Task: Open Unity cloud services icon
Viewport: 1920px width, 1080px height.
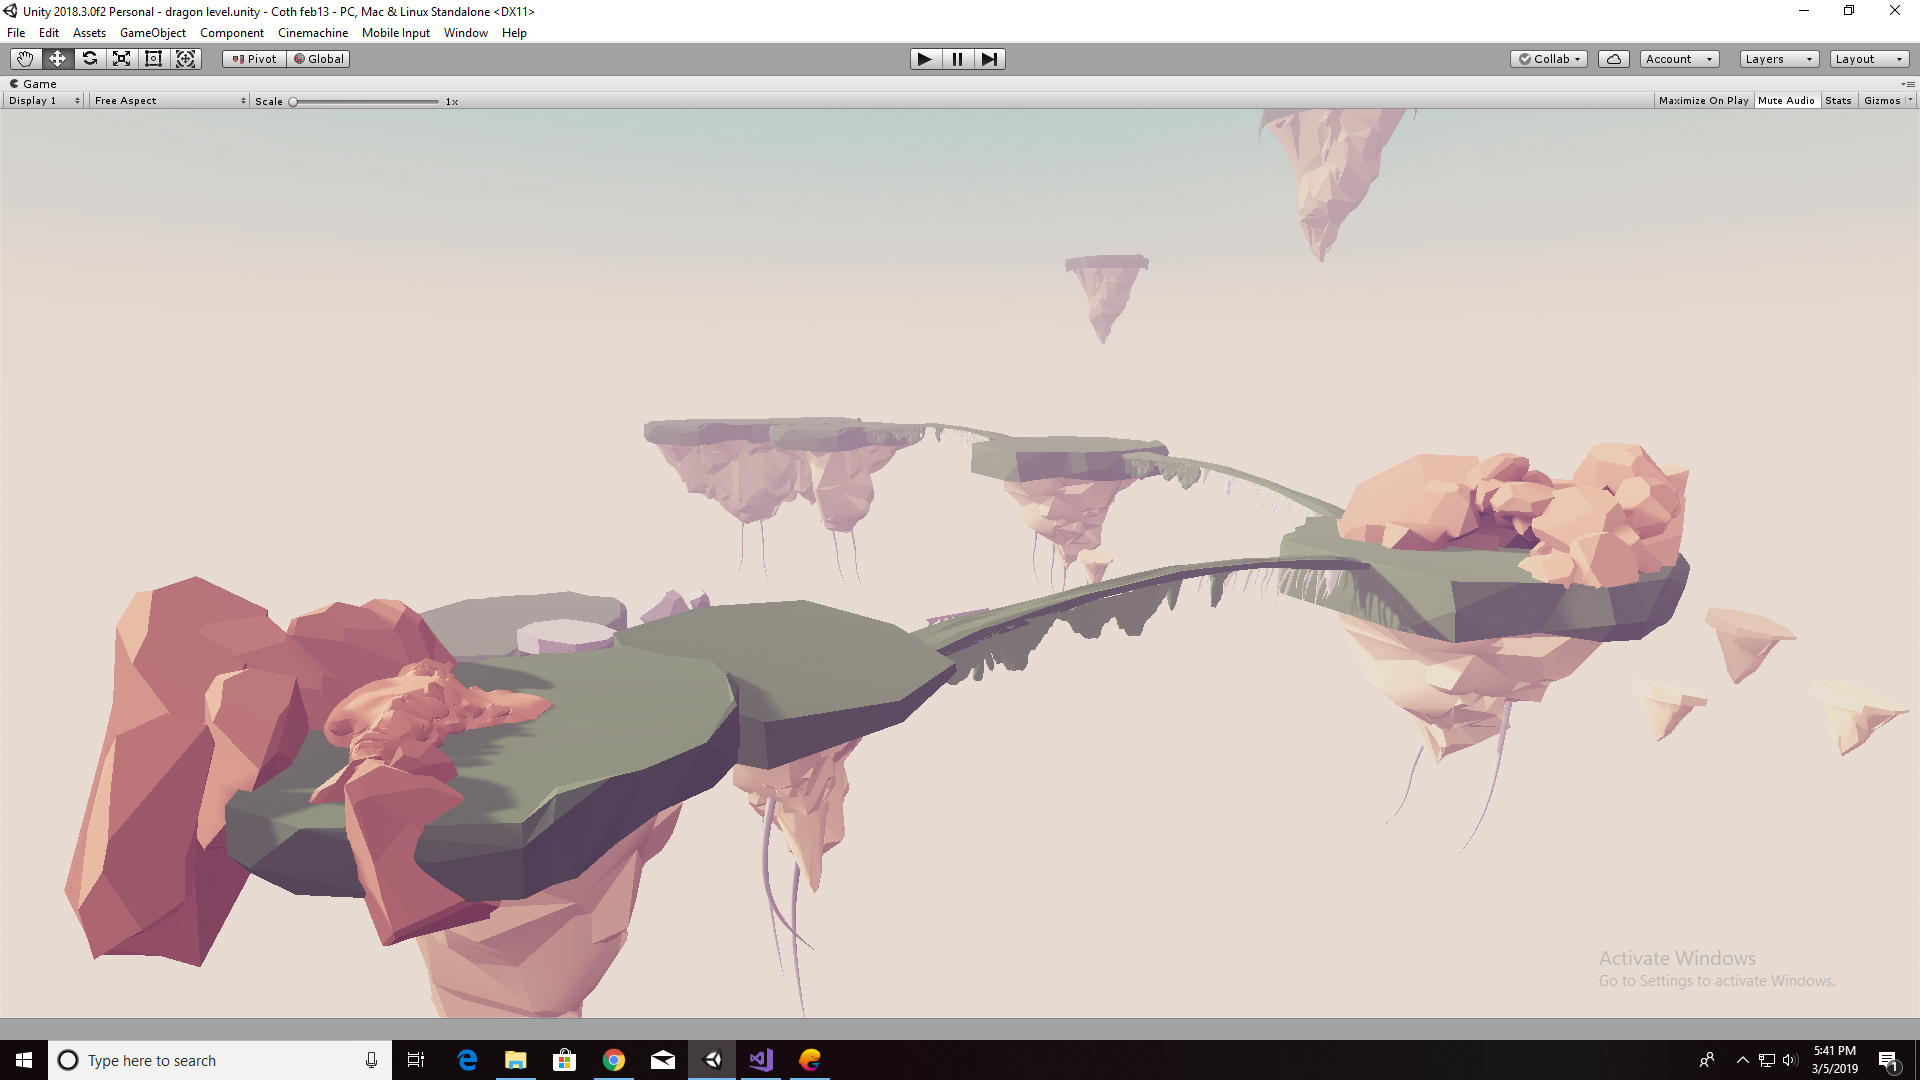Action: click(1613, 59)
